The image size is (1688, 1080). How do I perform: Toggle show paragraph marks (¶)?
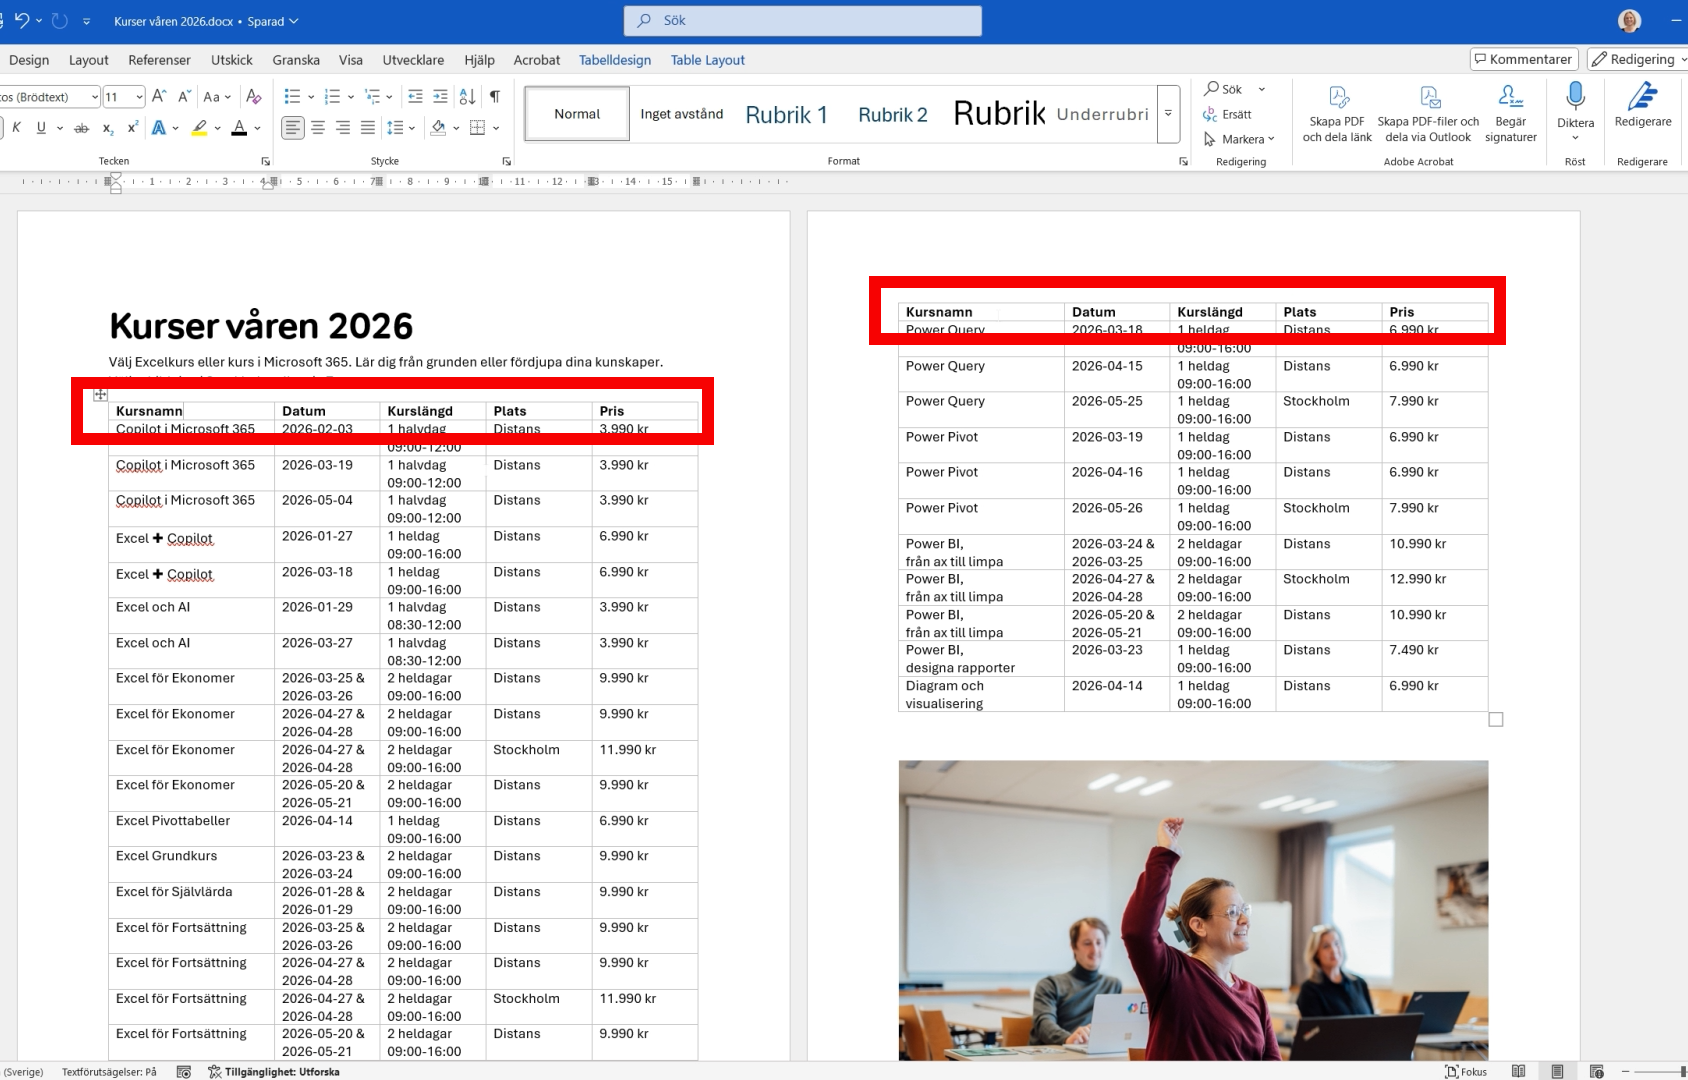[494, 97]
